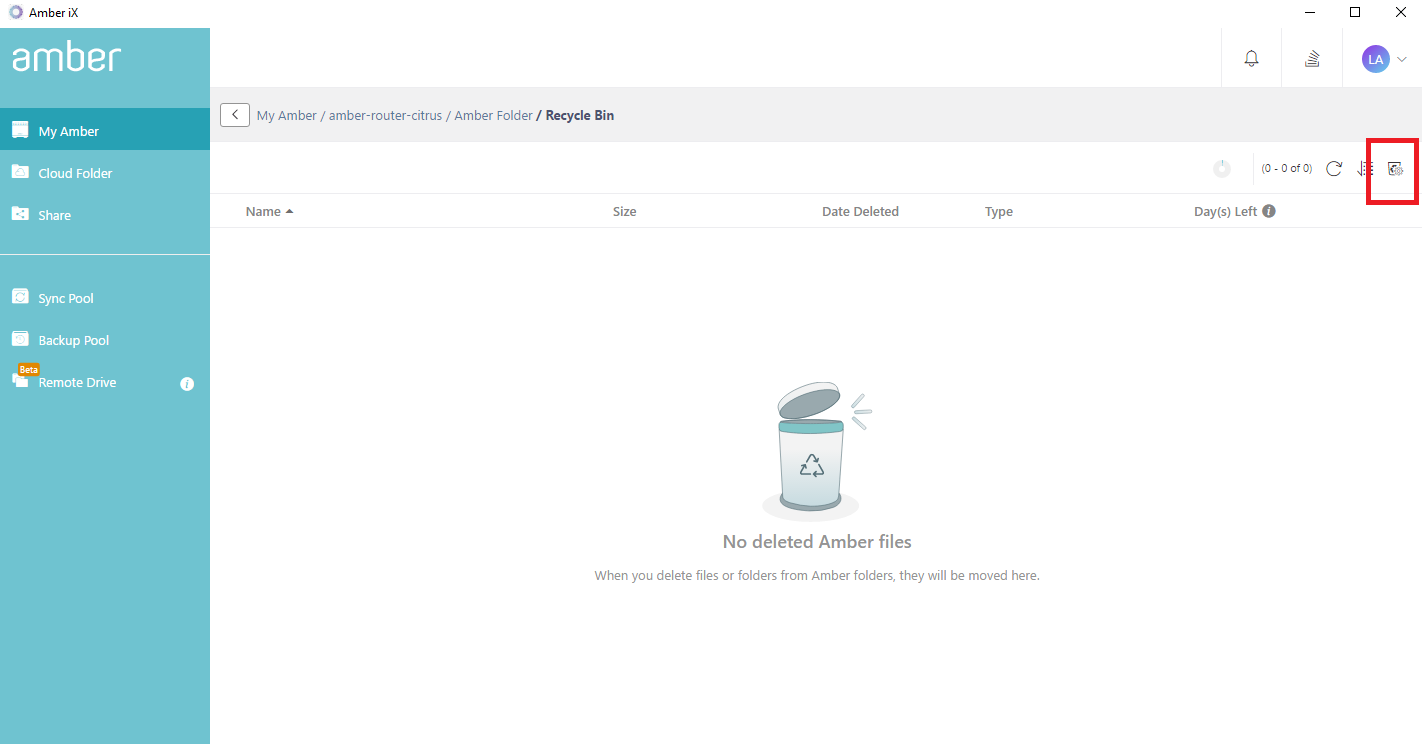Click the Share folder icon

pyautogui.click(x=20, y=214)
